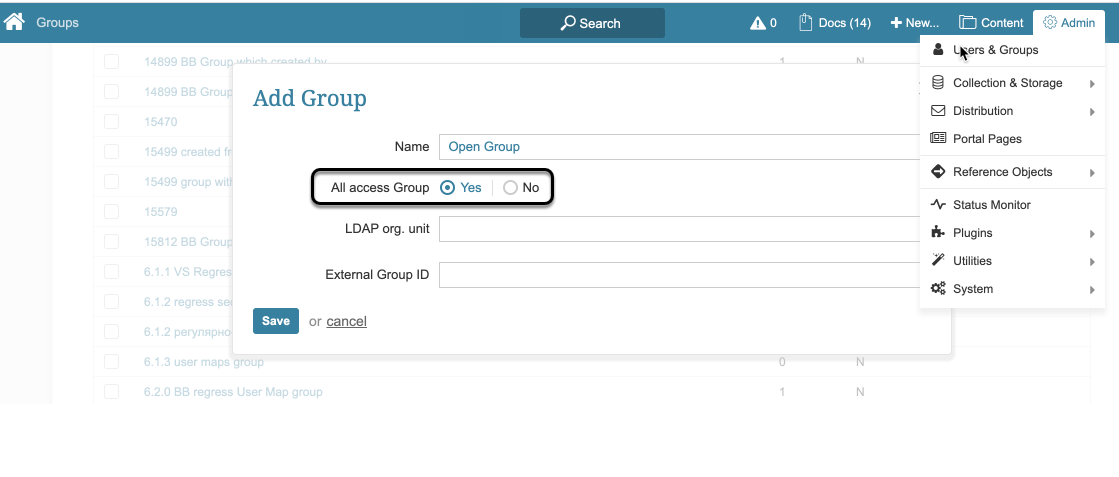Save the new group

tap(275, 321)
